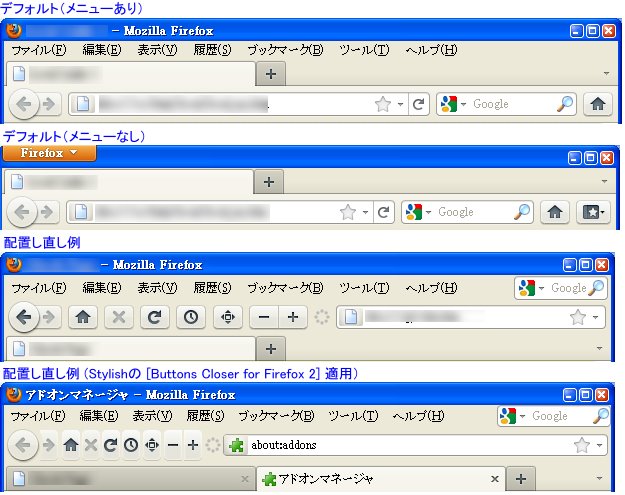The width and height of the screenshot is (625, 495).
Task: Click the Bookmarks button beside the Home icon
Action: (x=592, y=212)
